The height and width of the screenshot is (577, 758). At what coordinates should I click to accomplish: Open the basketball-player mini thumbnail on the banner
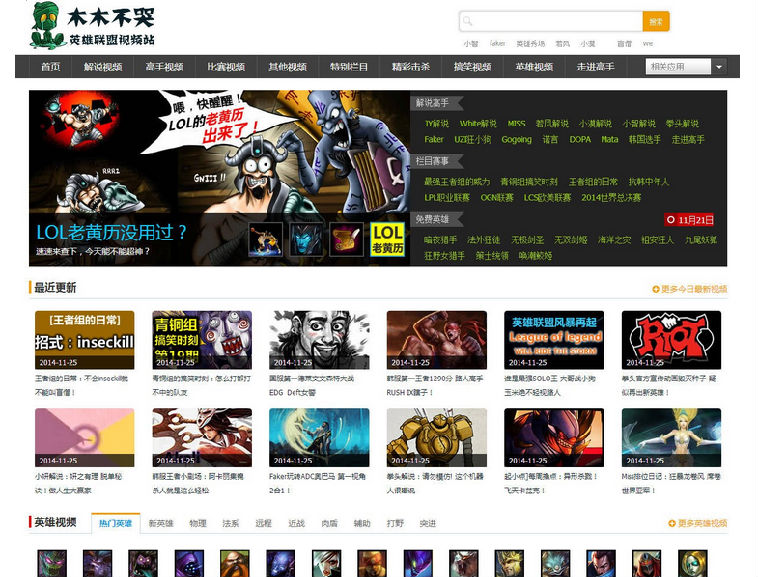click(x=265, y=239)
